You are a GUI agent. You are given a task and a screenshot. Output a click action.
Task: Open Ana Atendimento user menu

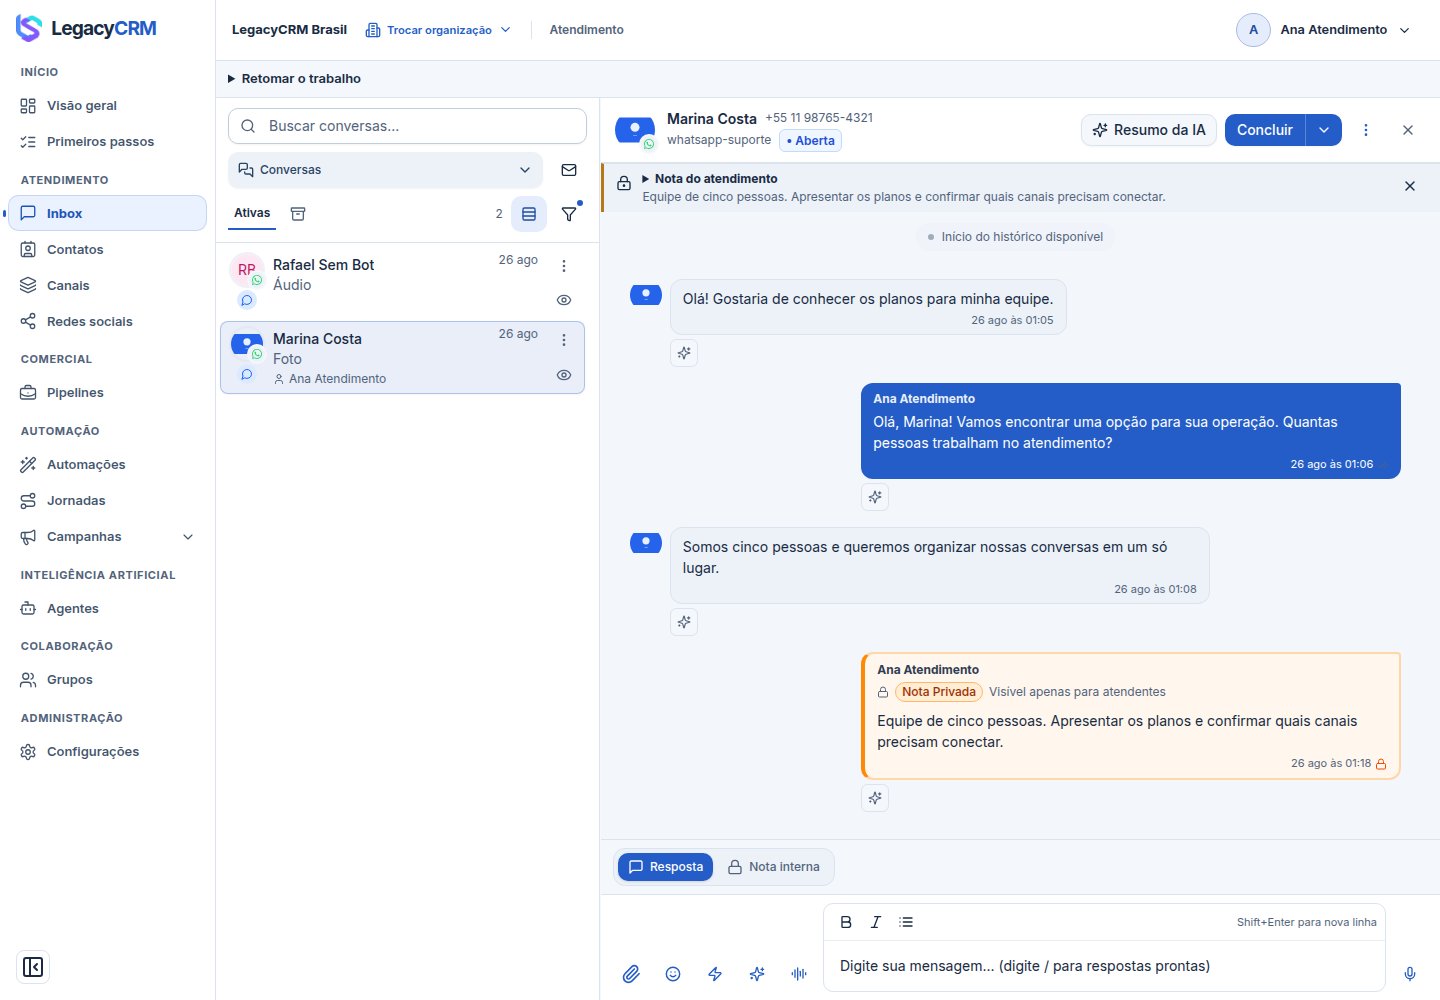[x=1325, y=30]
